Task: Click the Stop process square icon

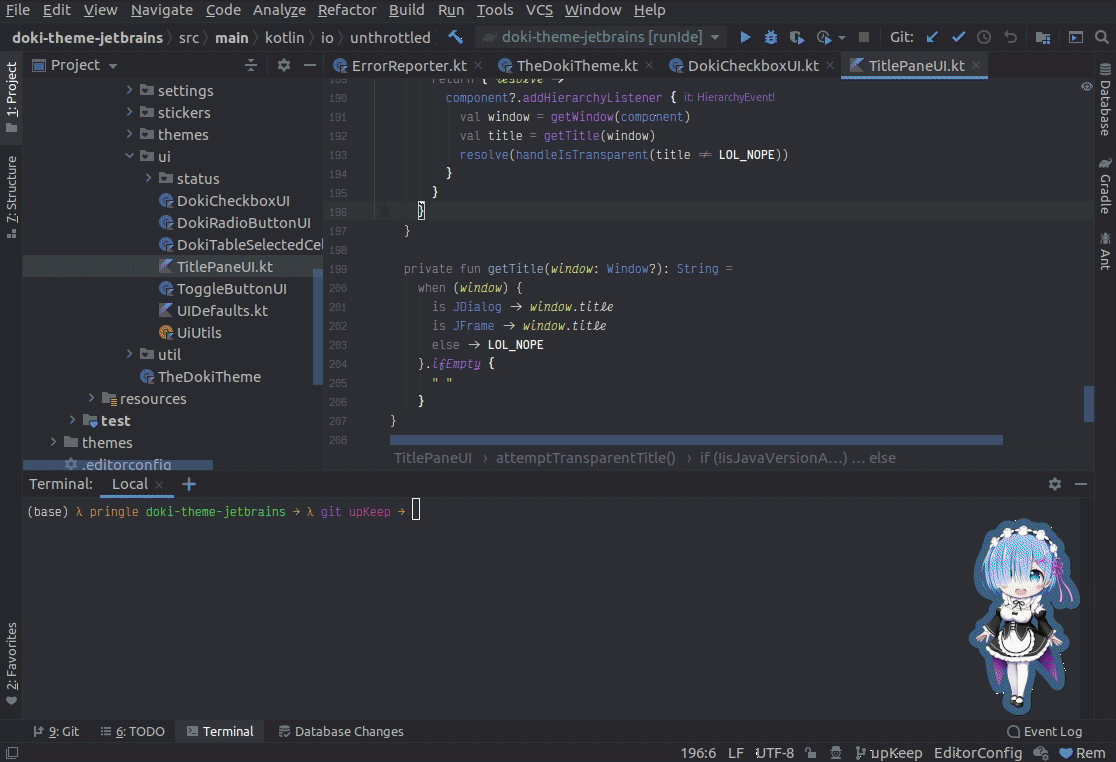Action: [x=863, y=37]
